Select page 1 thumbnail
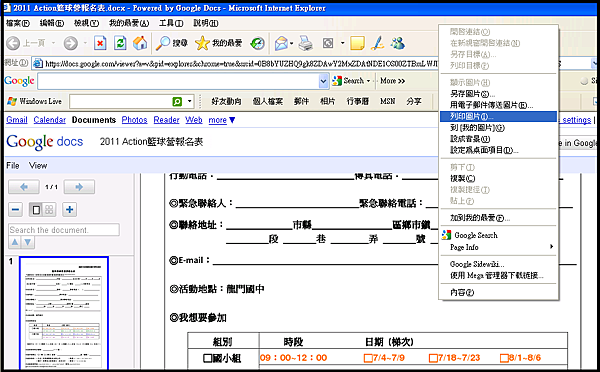This screenshot has height=372, width=600. pos(64,313)
